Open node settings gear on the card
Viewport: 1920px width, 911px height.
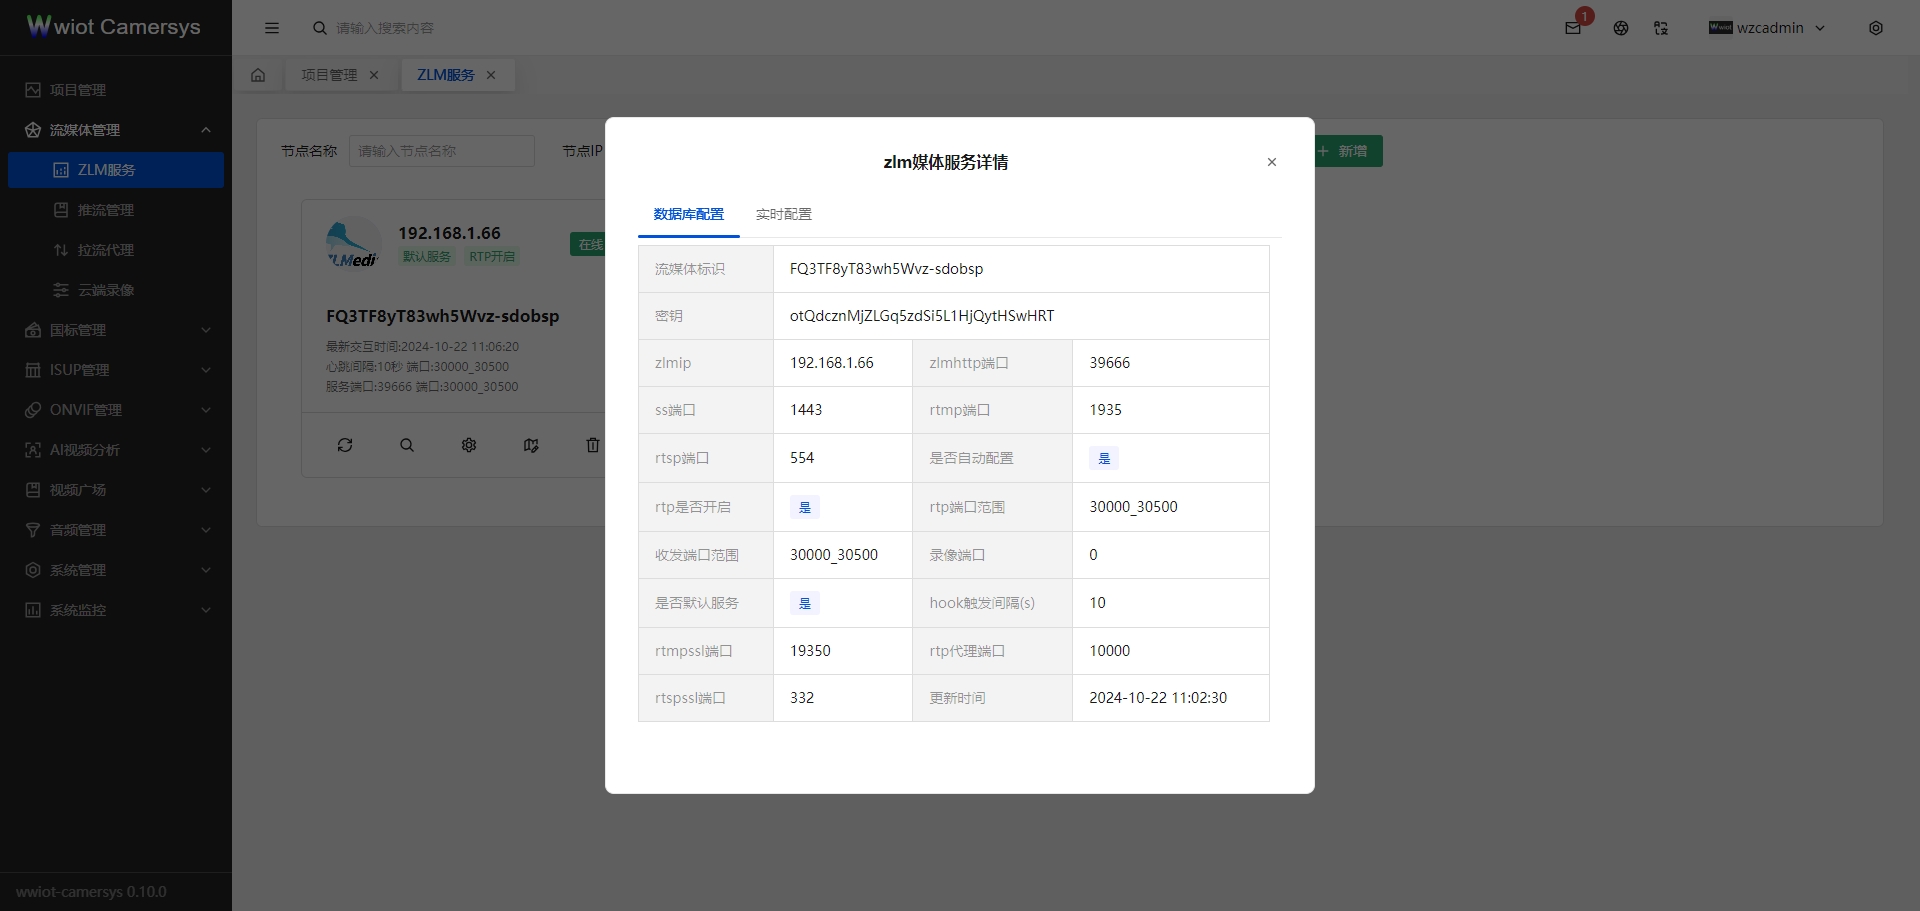click(468, 445)
